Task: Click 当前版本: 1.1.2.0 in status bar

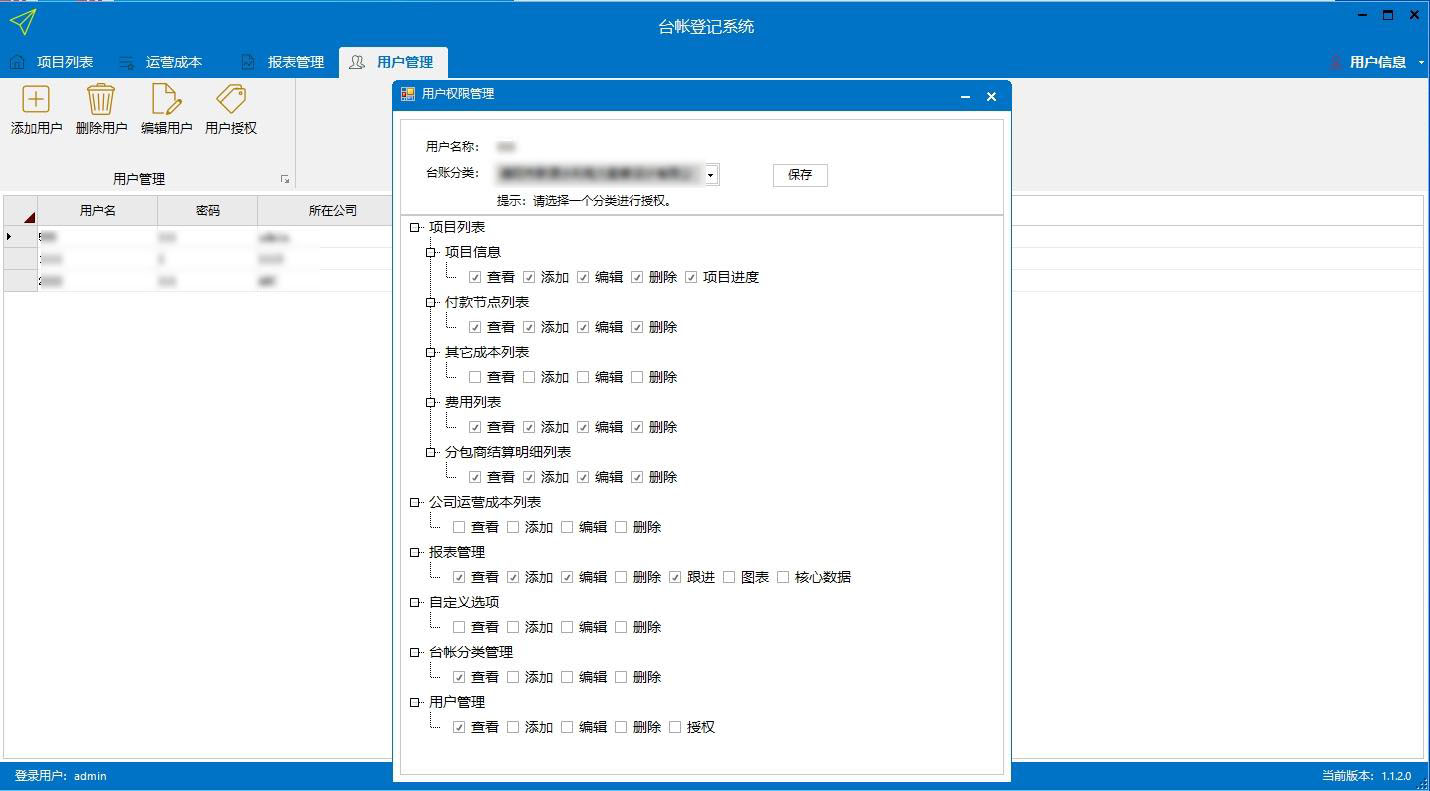Action: 1366,776
